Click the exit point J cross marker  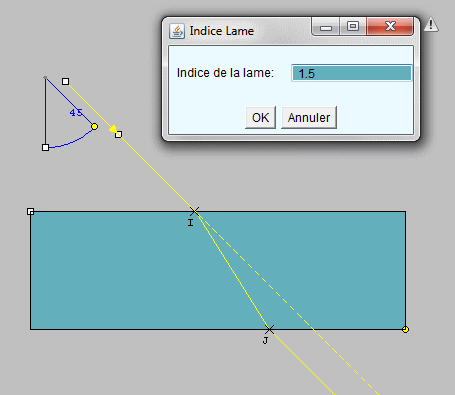pos(269,329)
